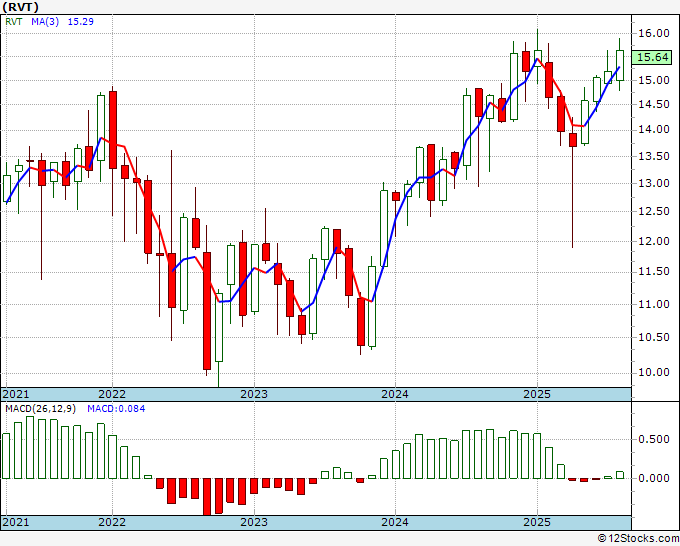
Task: Click the 0.000 MACD axis label
Action: (x=654, y=478)
